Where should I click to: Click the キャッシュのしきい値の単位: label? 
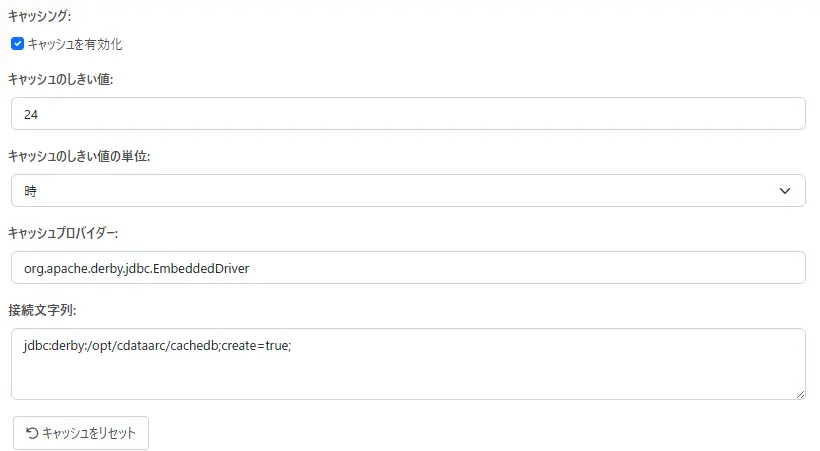79,156
